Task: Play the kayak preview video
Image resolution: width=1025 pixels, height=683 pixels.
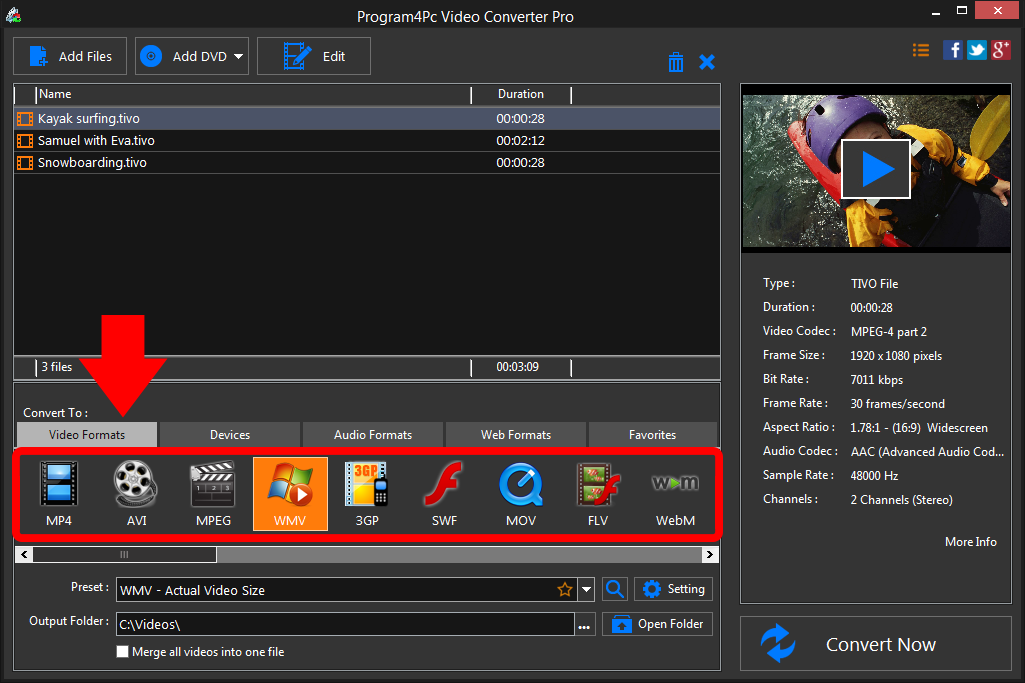Action: point(876,169)
